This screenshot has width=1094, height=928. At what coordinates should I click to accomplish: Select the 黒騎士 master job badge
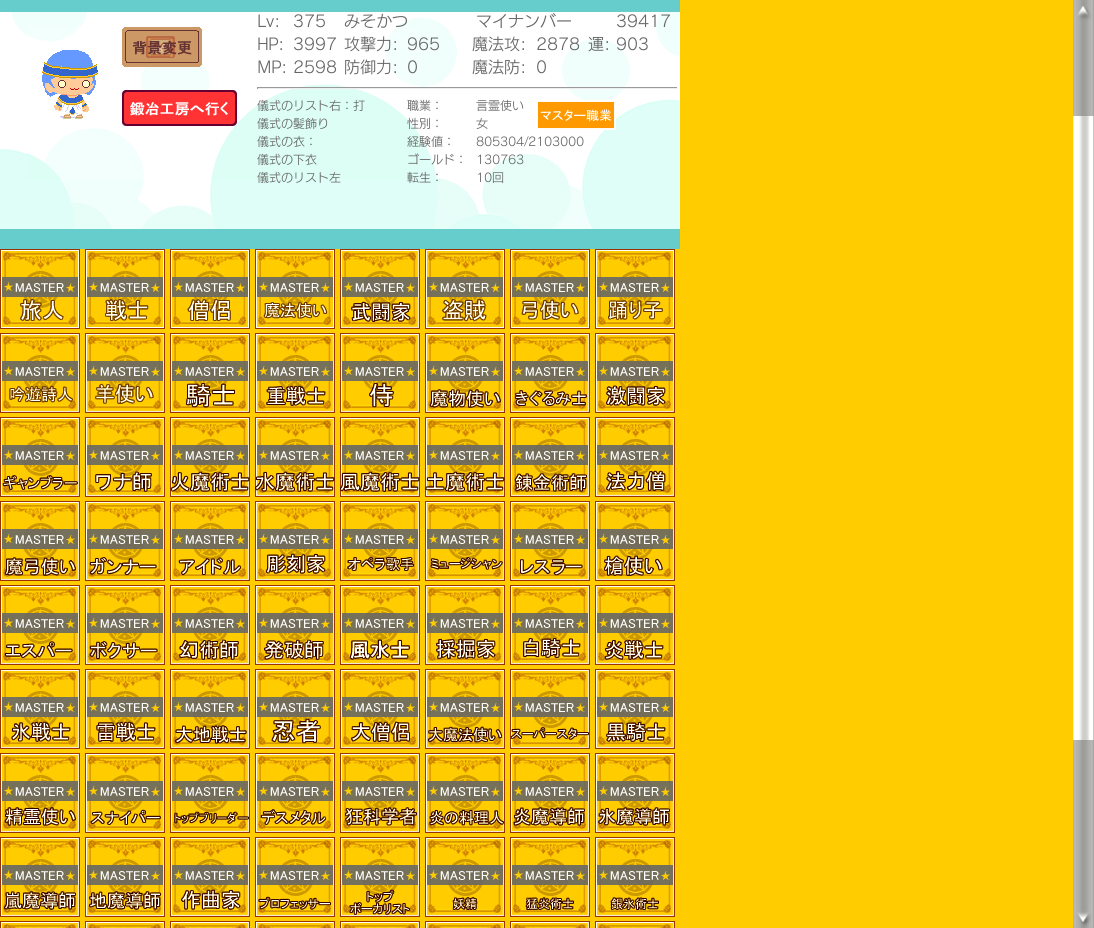point(635,709)
